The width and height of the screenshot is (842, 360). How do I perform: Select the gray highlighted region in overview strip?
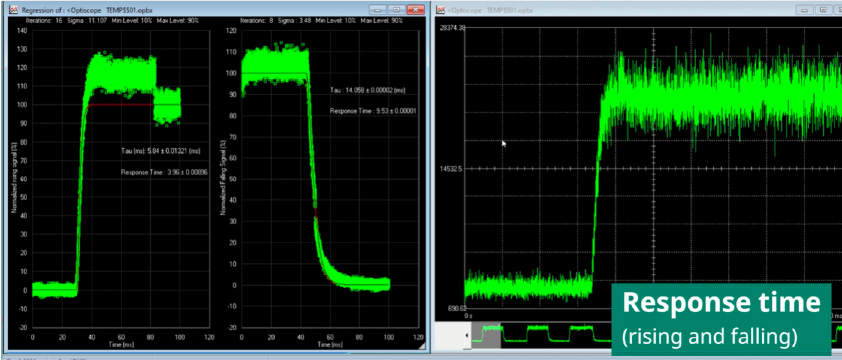(x=486, y=335)
